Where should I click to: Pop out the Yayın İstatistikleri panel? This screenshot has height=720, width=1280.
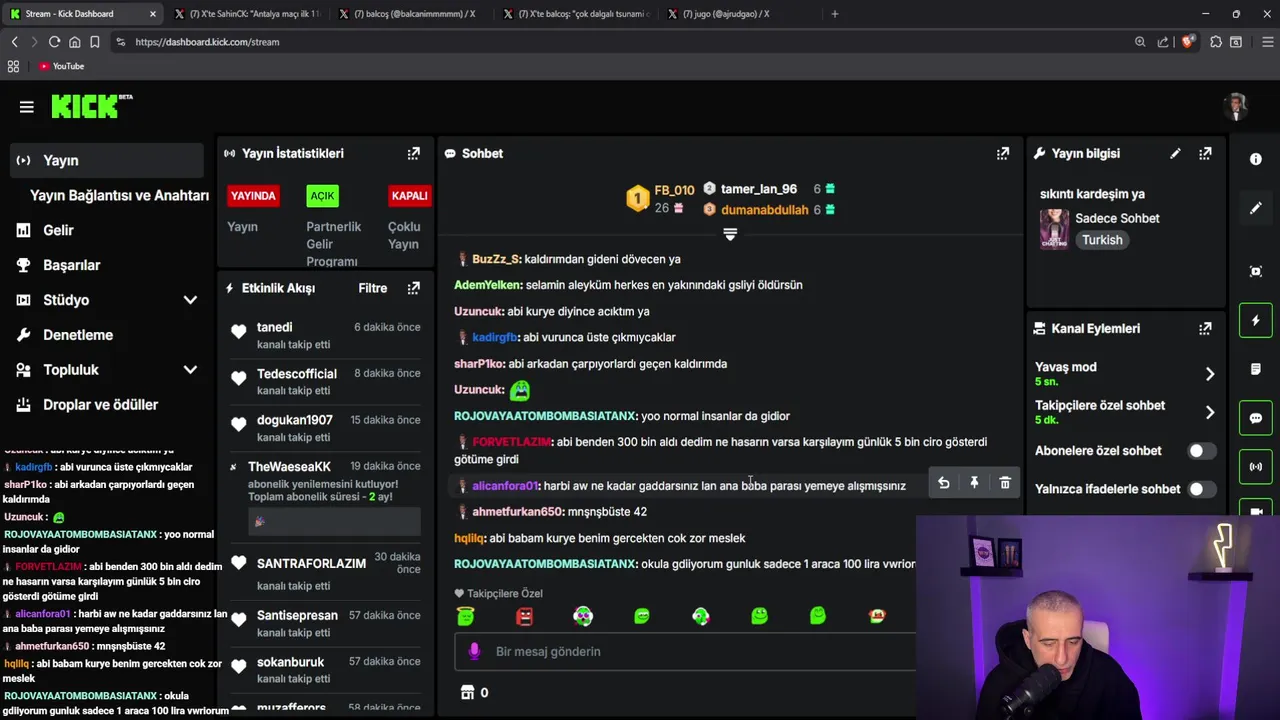[x=413, y=153]
